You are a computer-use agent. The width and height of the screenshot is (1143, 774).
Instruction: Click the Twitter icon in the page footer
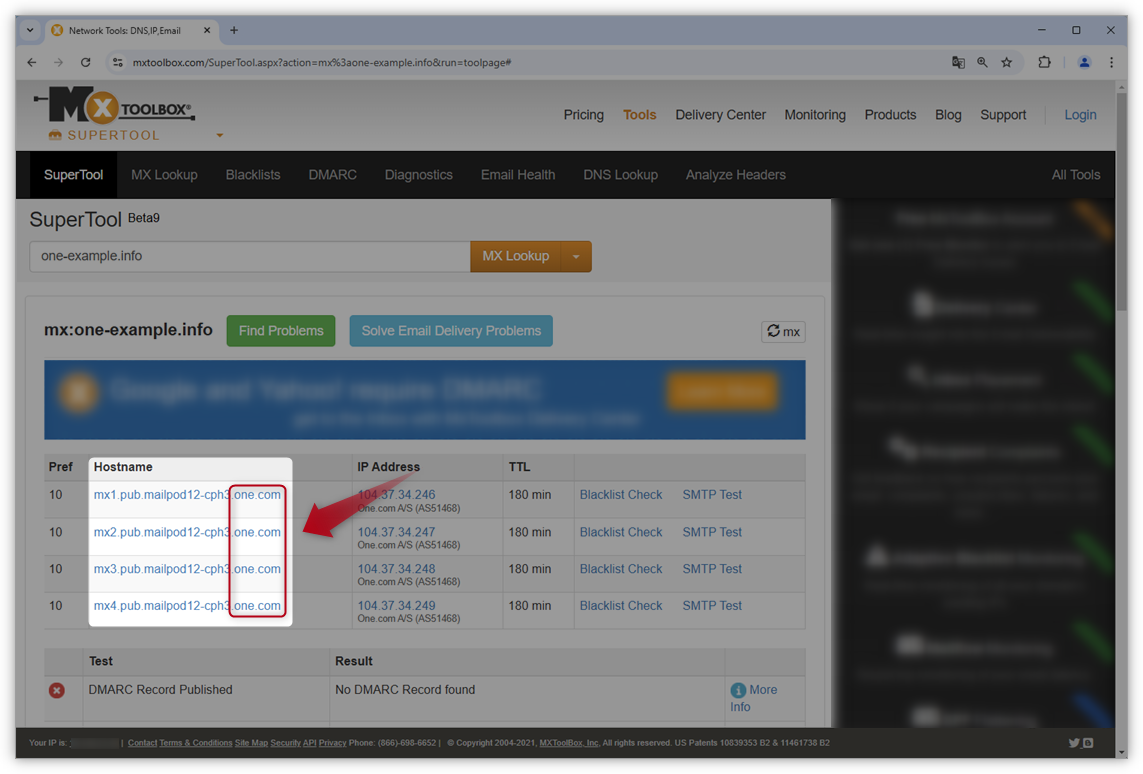[x=1073, y=743]
